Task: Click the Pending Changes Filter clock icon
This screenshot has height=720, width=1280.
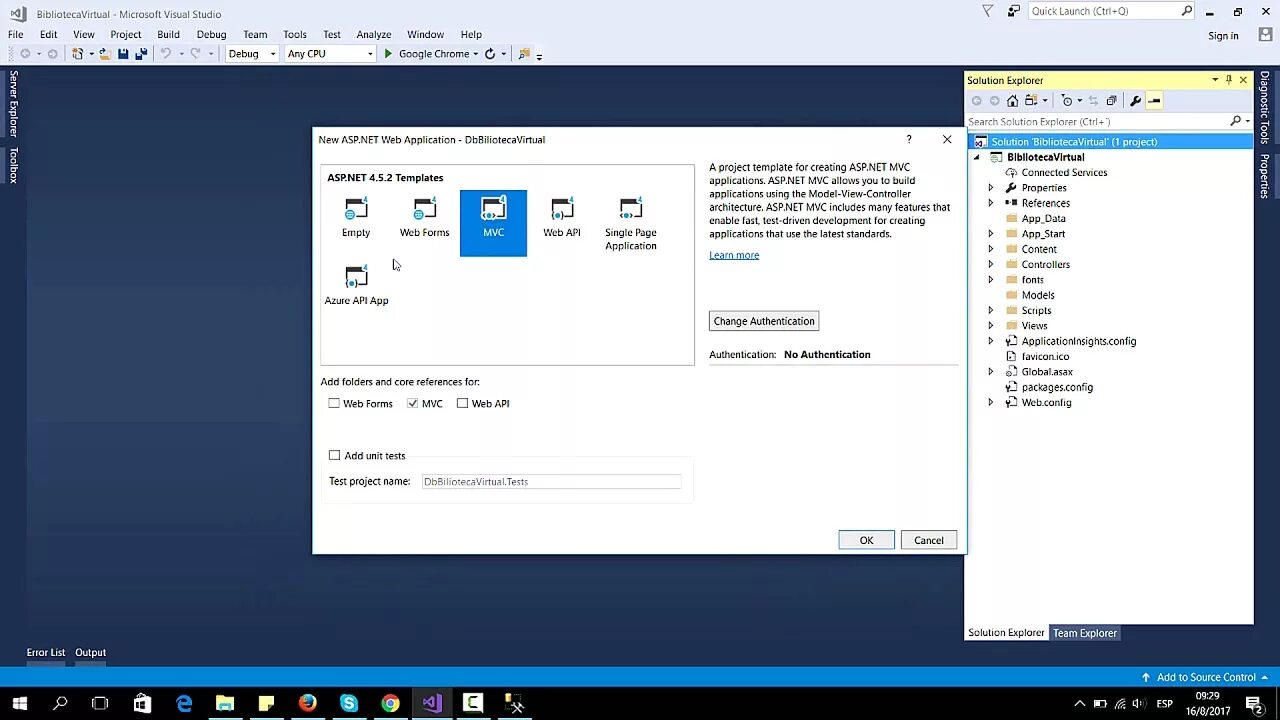Action: [x=1067, y=101]
